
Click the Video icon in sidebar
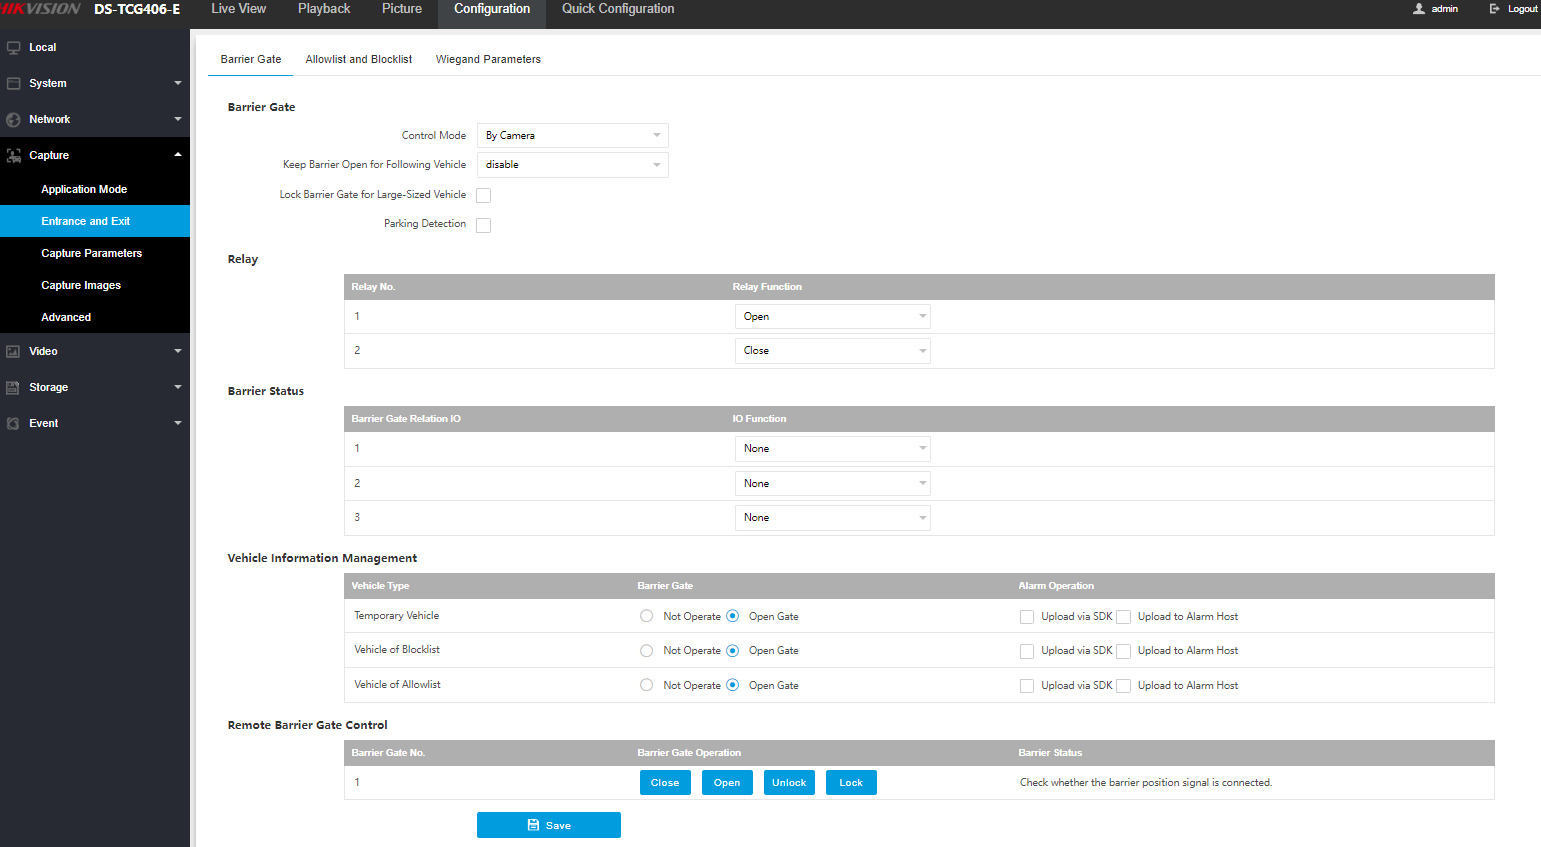(x=14, y=352)
